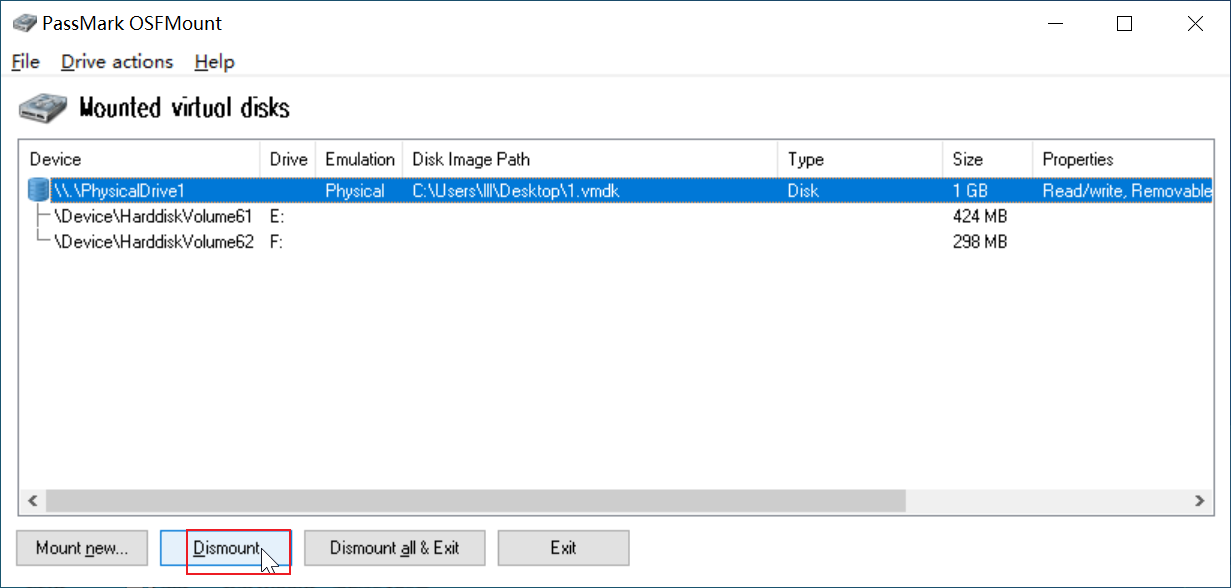Click the horizontal scrollbar right arrow
This screenshot has height=588, width=1231.
point(1199,500)
